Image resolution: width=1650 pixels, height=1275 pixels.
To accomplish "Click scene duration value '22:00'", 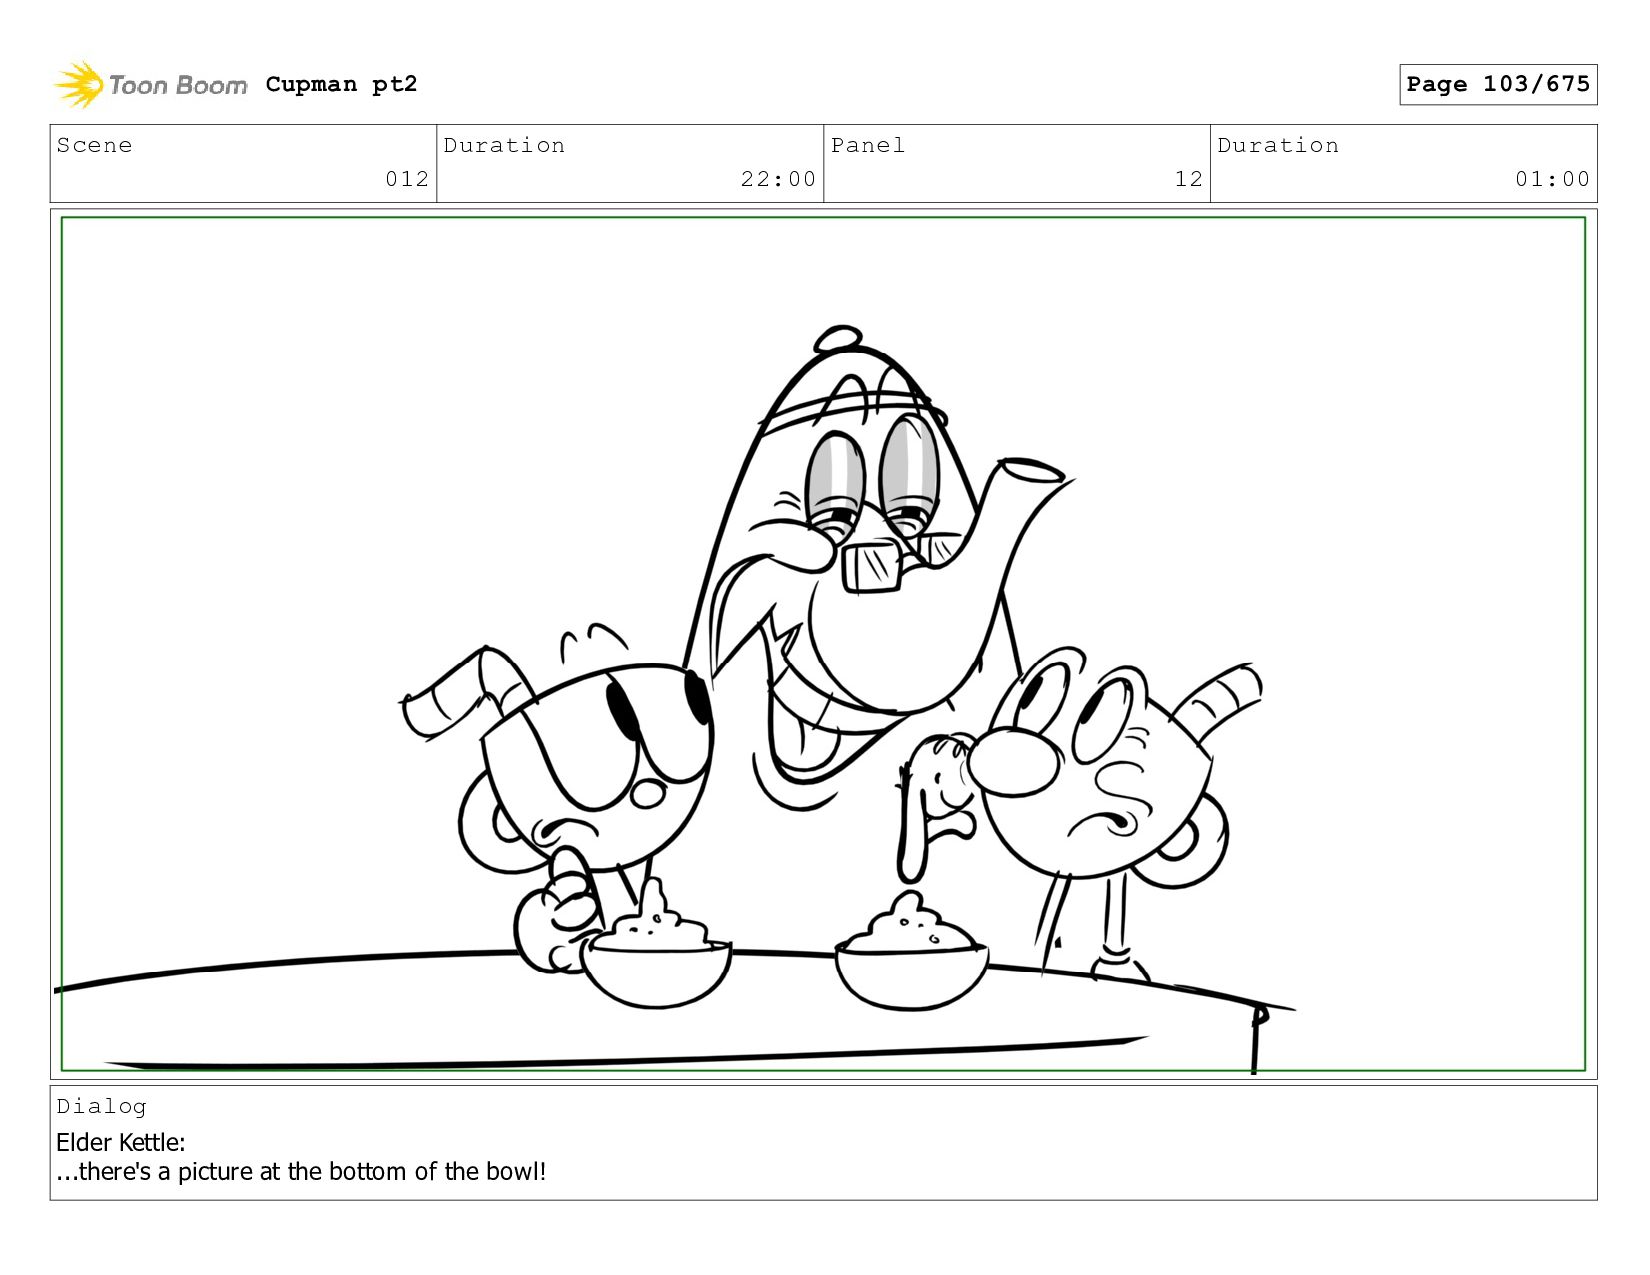I will coord(778,179).
